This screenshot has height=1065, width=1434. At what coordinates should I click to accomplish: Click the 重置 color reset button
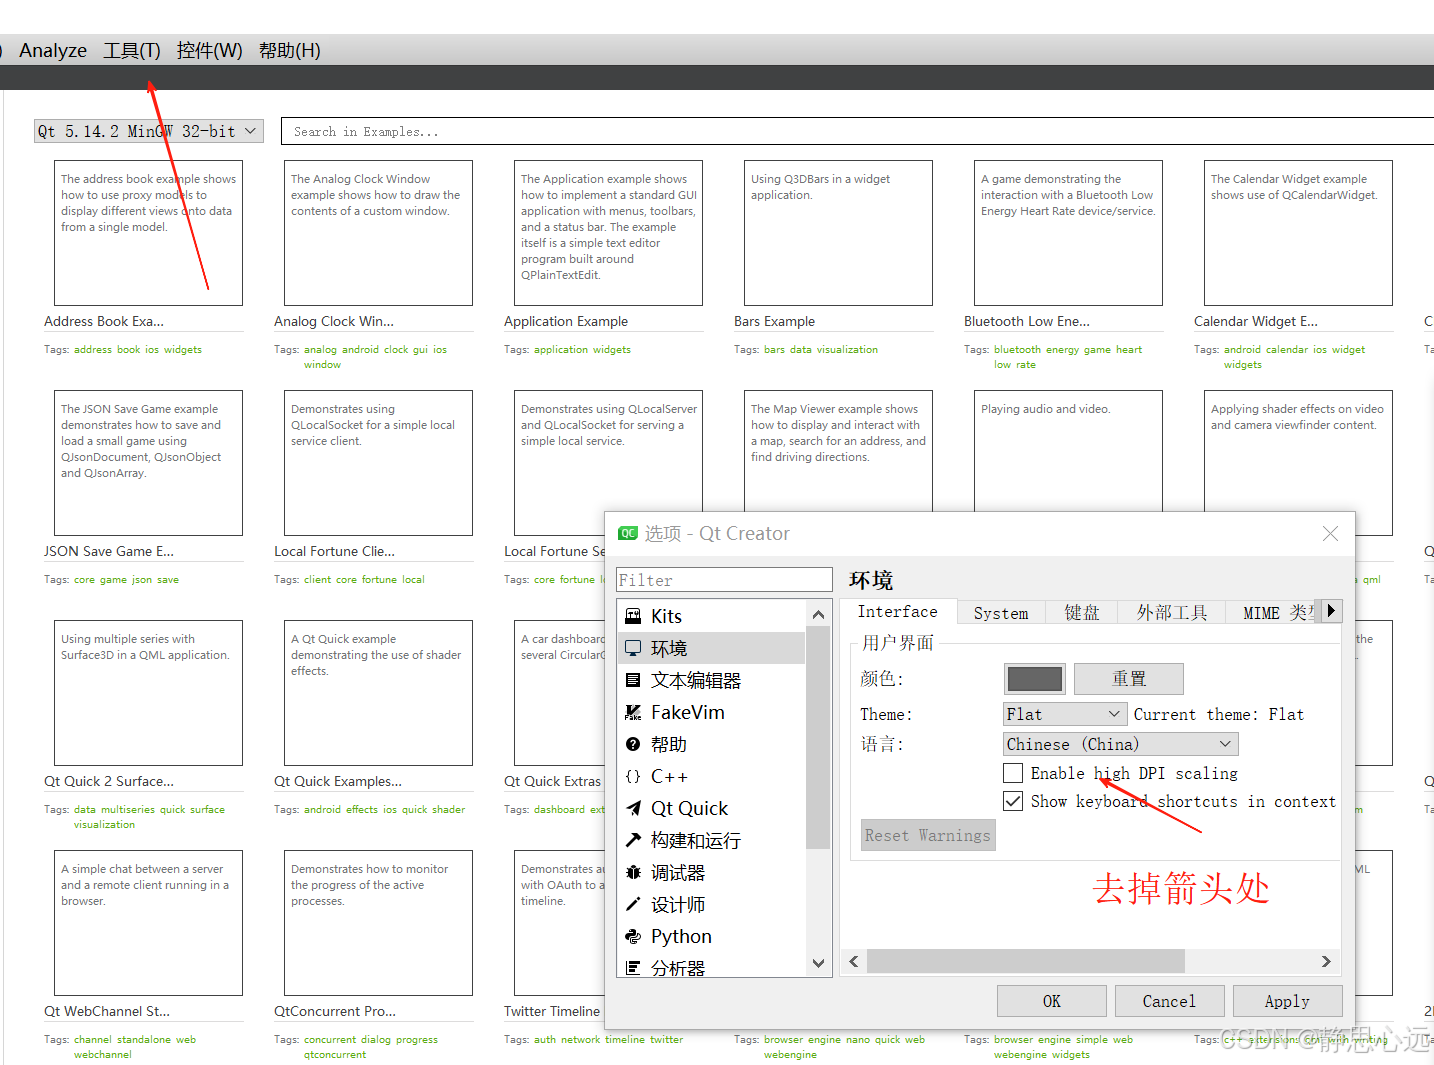pos(1129,679)
